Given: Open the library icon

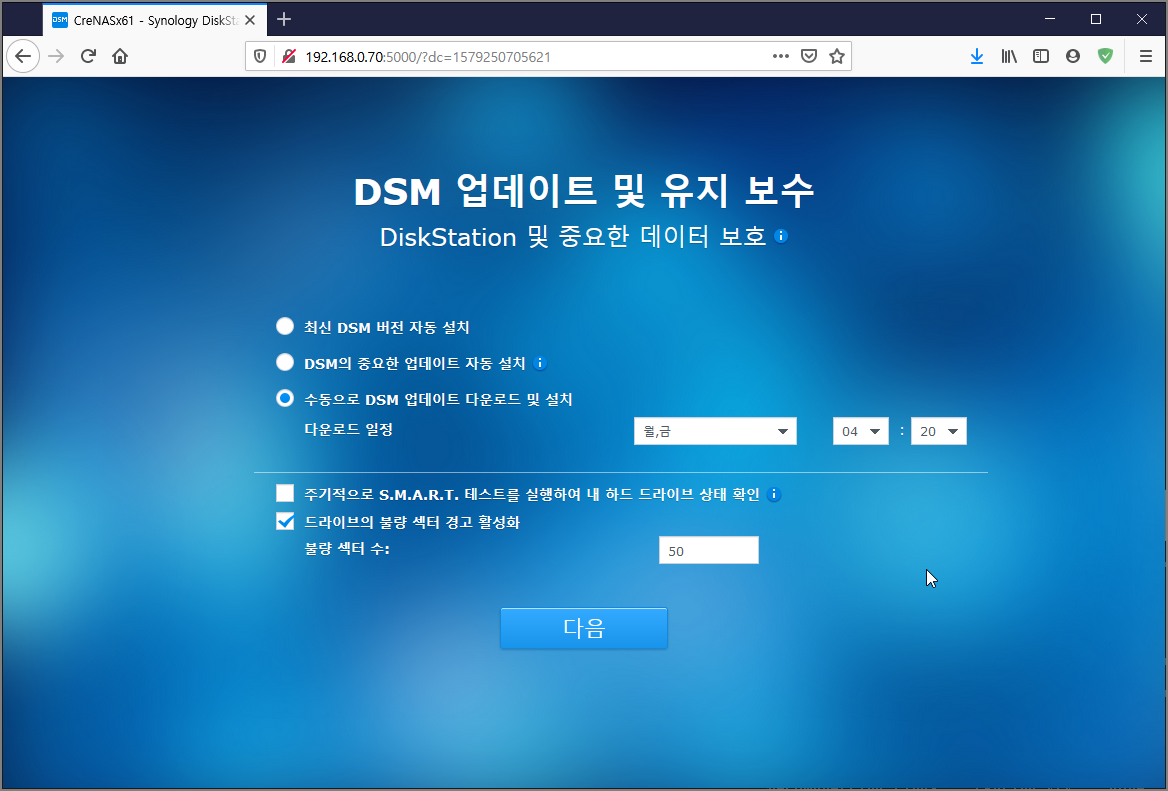Looking at the screenshot, I should pyautogui.click(x=1009, y=56).
